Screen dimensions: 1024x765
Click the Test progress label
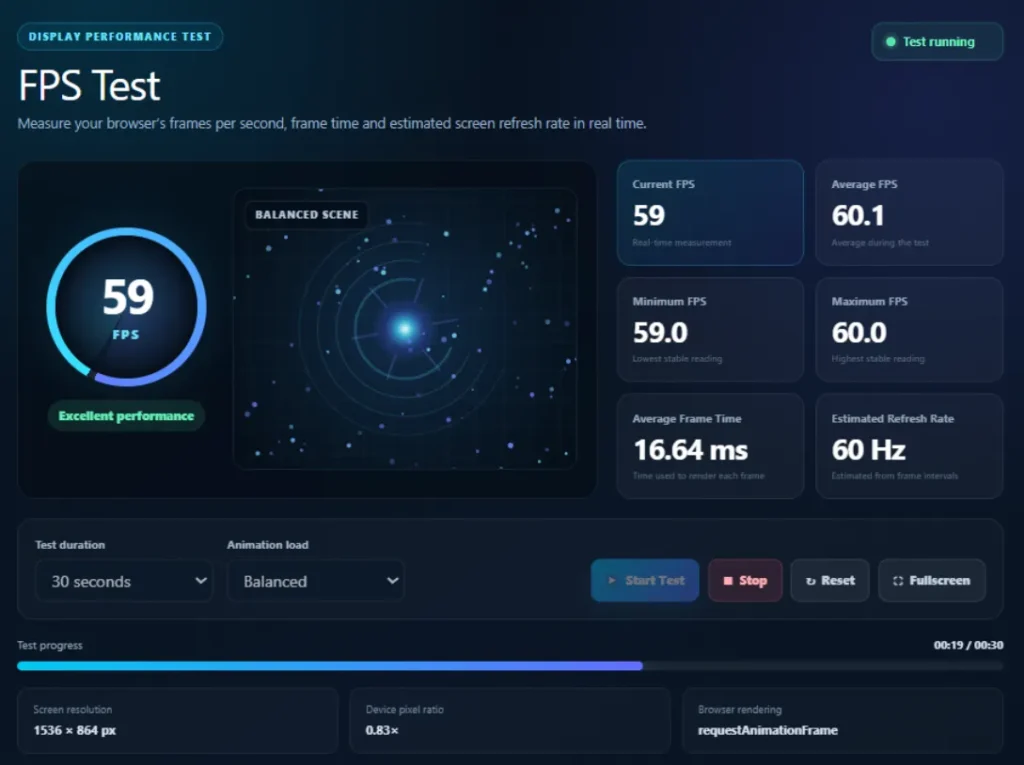pyautogui.click(x=50, y=645)
